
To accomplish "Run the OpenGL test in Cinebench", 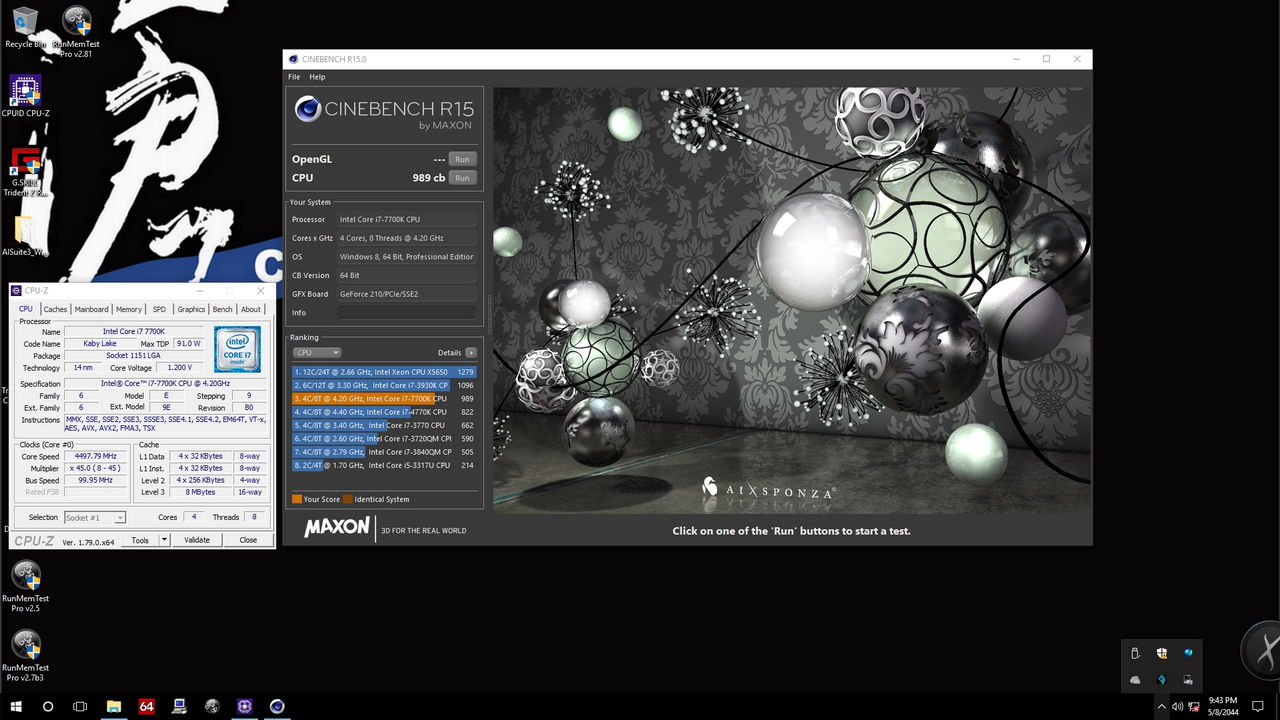I will 462,159.
